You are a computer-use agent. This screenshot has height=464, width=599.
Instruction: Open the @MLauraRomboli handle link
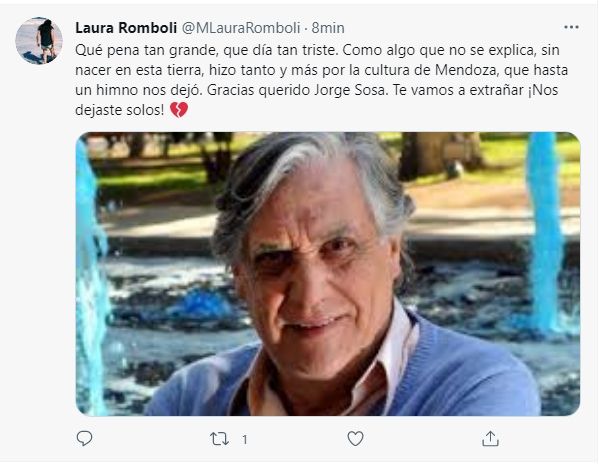tap(241, 28)
